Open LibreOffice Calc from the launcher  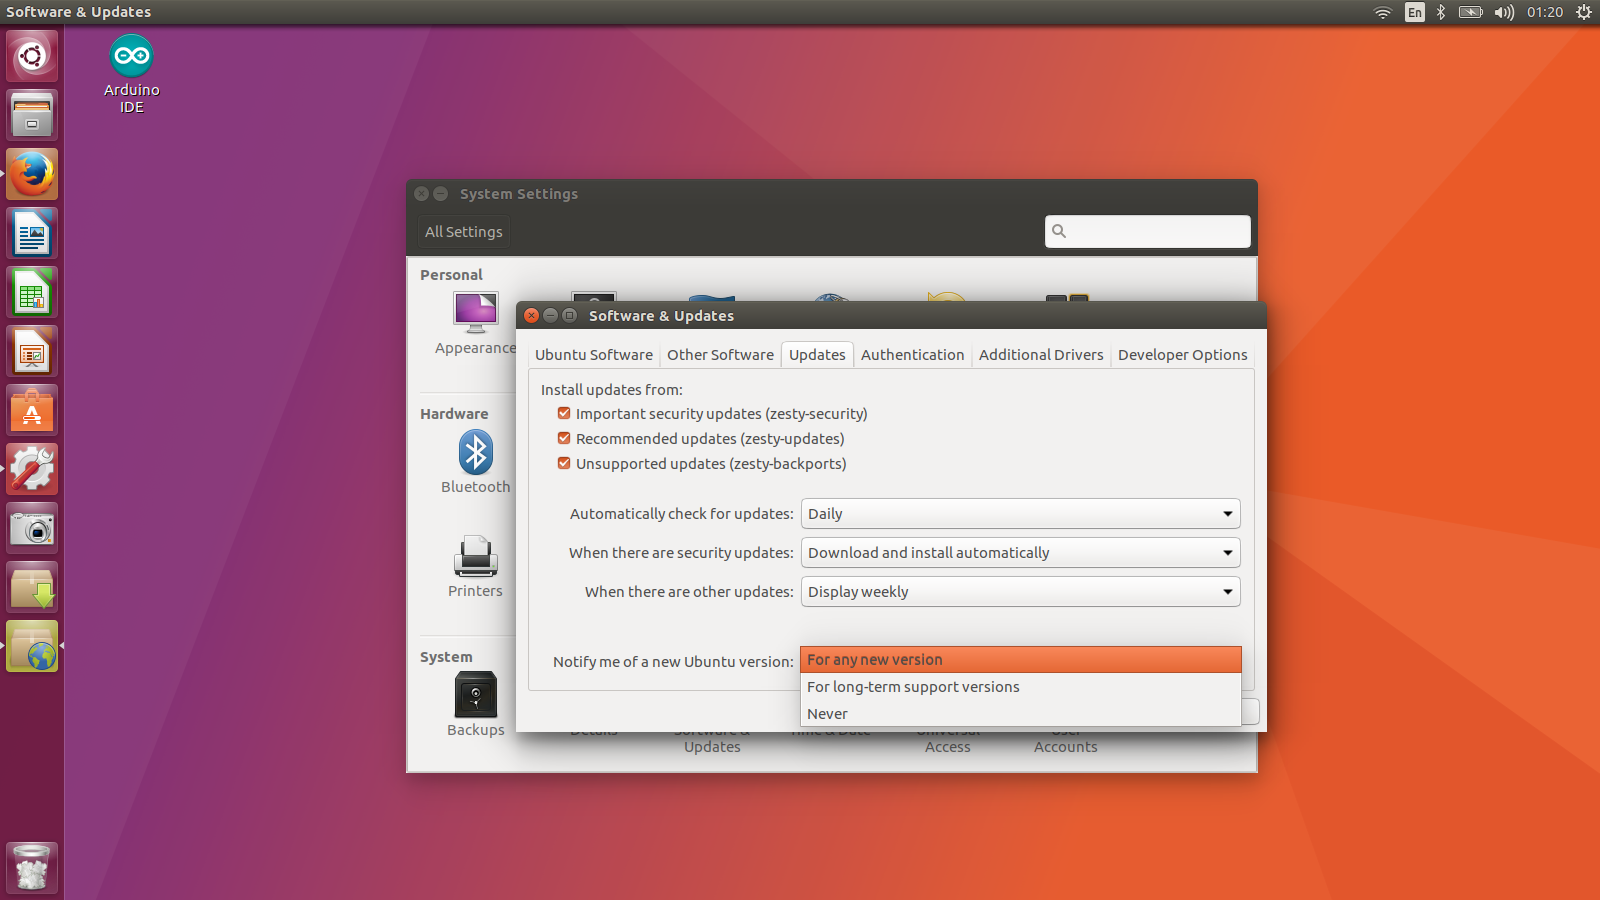click(31, 291)
